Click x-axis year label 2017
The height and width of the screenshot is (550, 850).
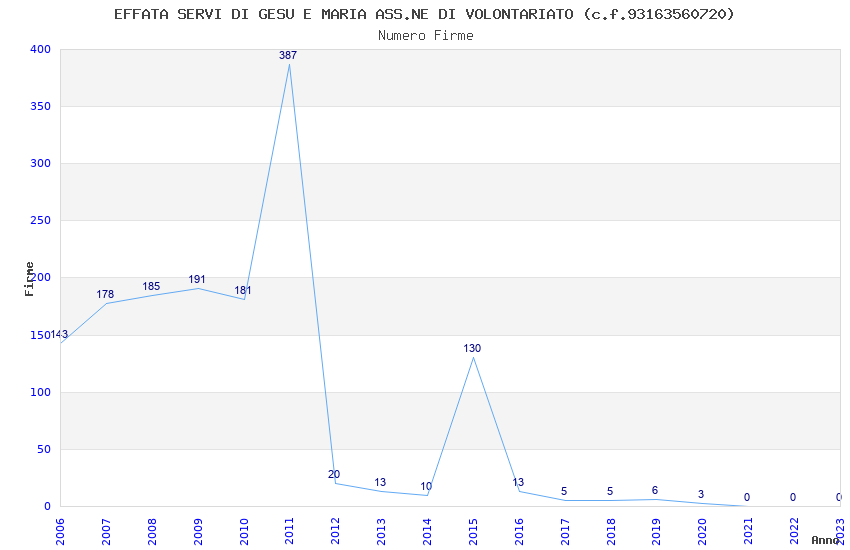(565, 531)
